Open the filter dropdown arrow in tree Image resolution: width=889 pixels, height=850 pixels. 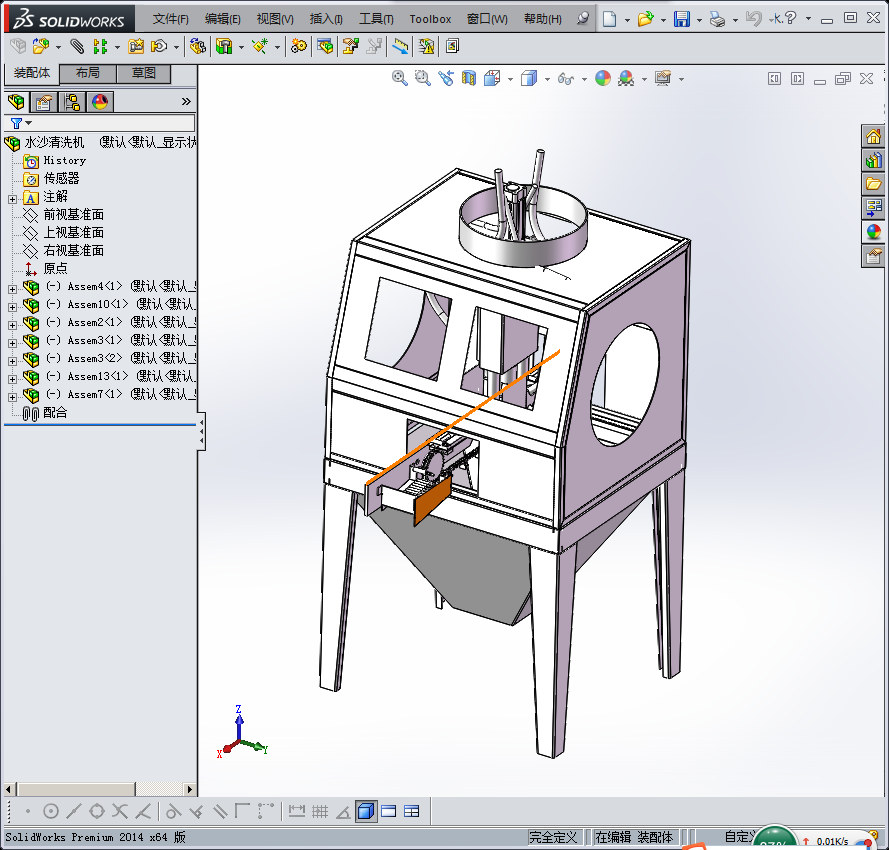pos(29,123)
